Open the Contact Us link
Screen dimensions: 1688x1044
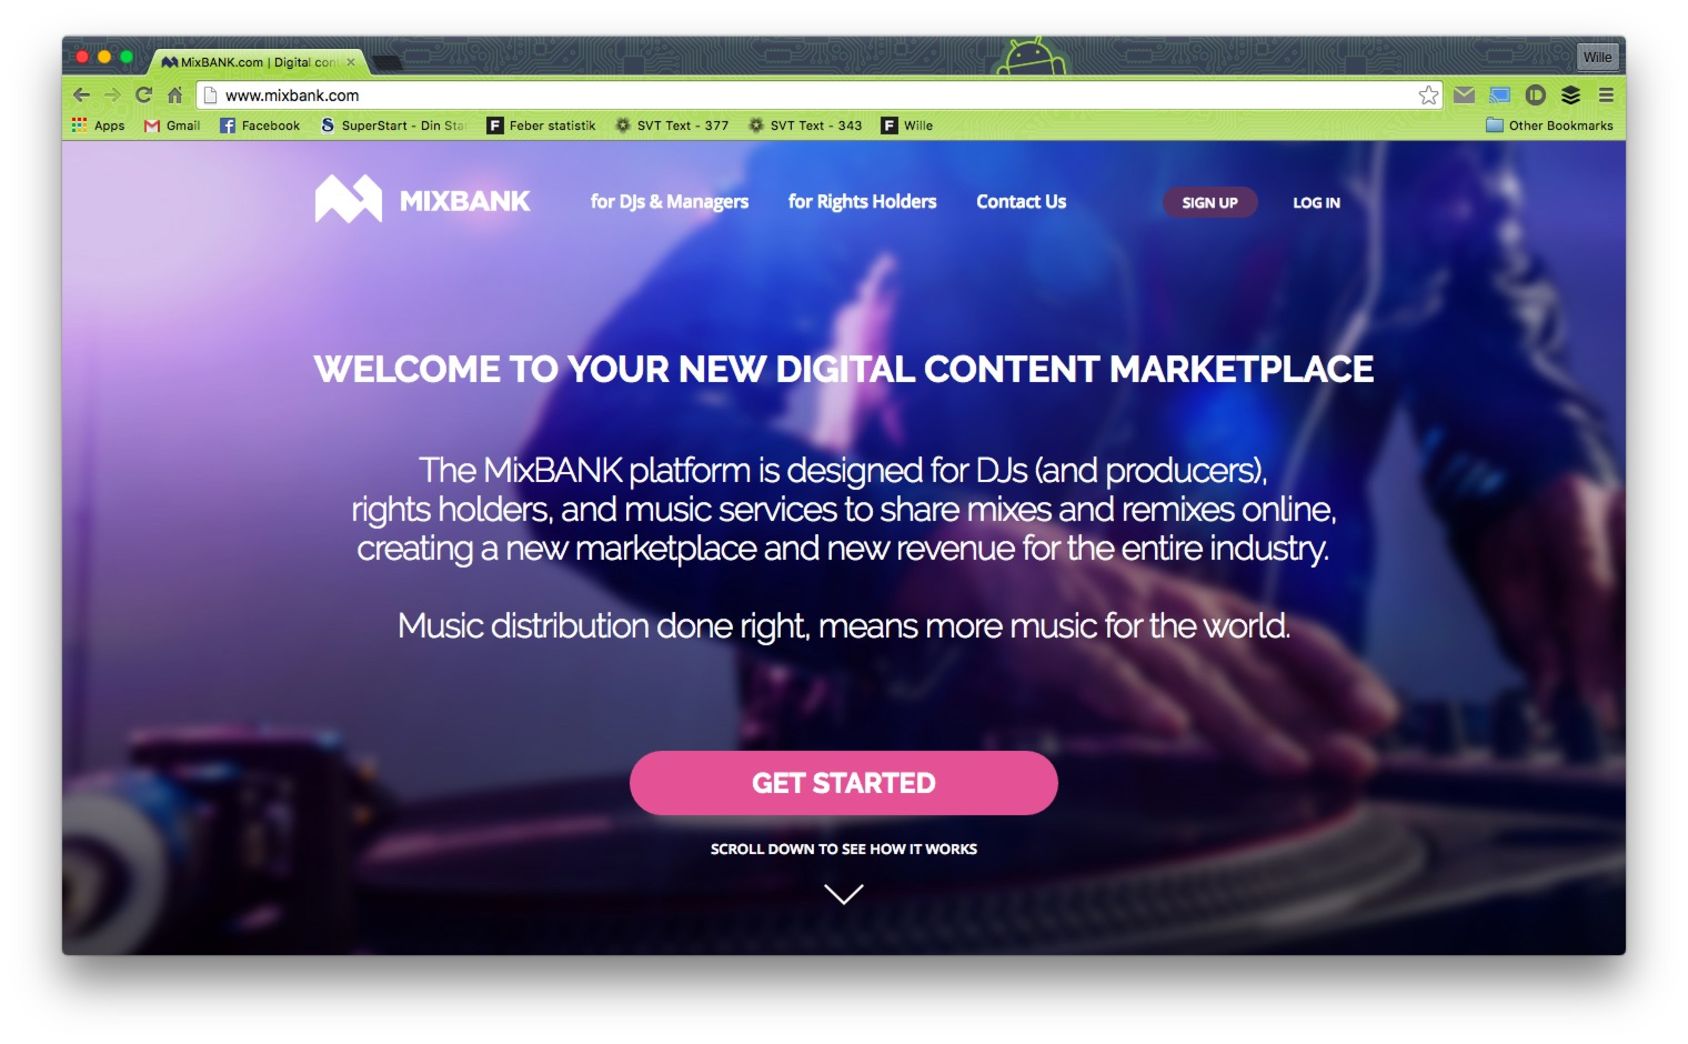1021,202
